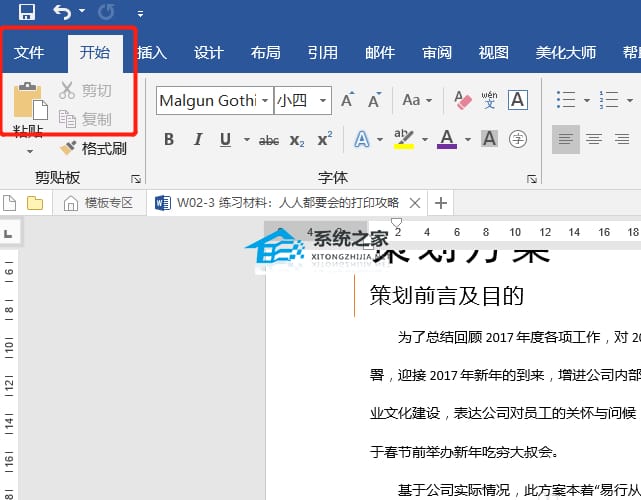
Task: Select the Format Painter brush
Action: click(93, 148)
